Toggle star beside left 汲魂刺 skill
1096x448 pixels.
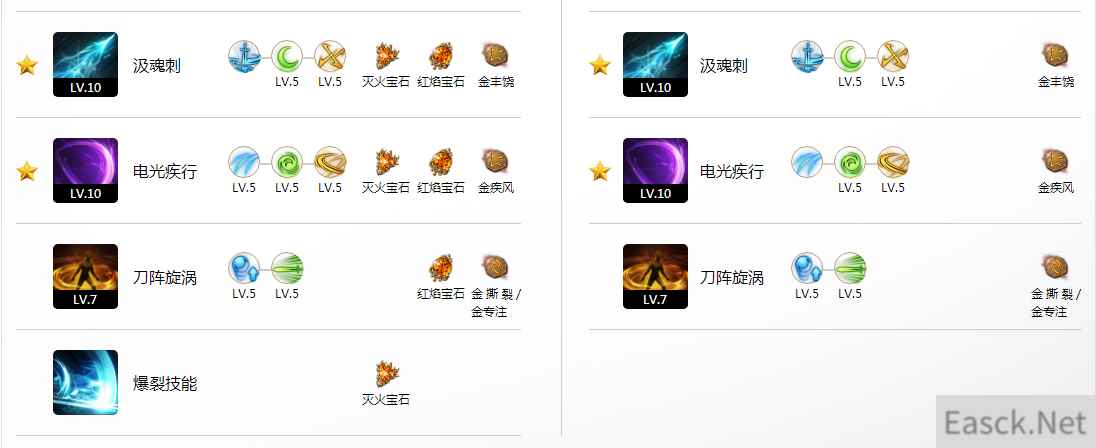(27, 65)
